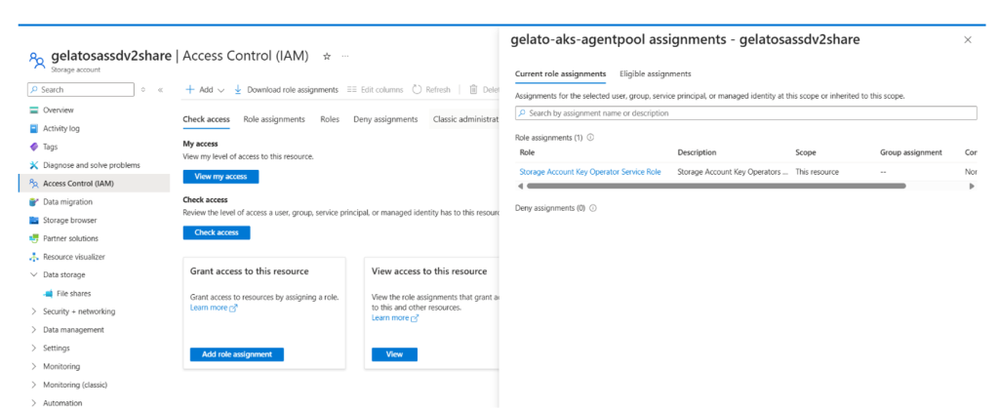Click the Delete trash icon in the toolbar
This screenshot has height=420, width=999.
[473, 90]
